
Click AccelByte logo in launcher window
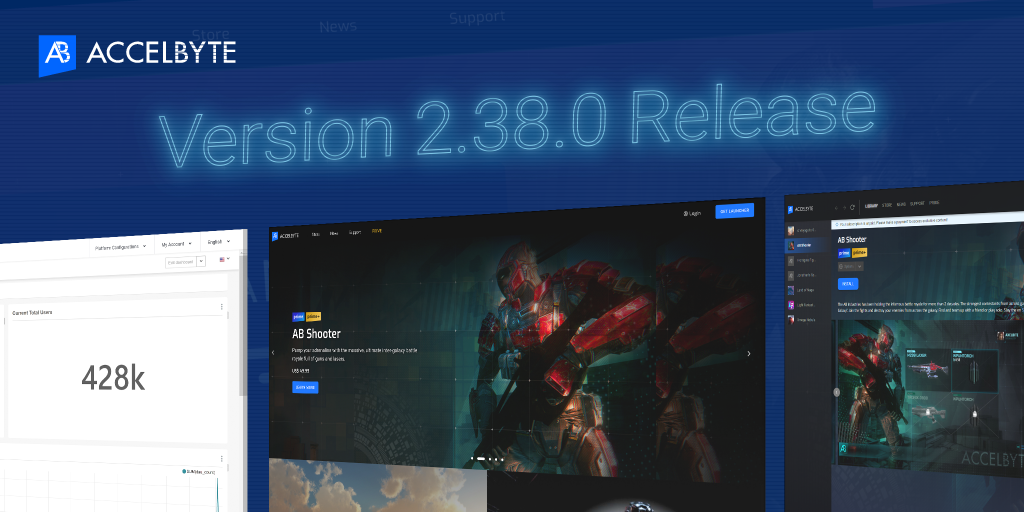click(801, 209)
